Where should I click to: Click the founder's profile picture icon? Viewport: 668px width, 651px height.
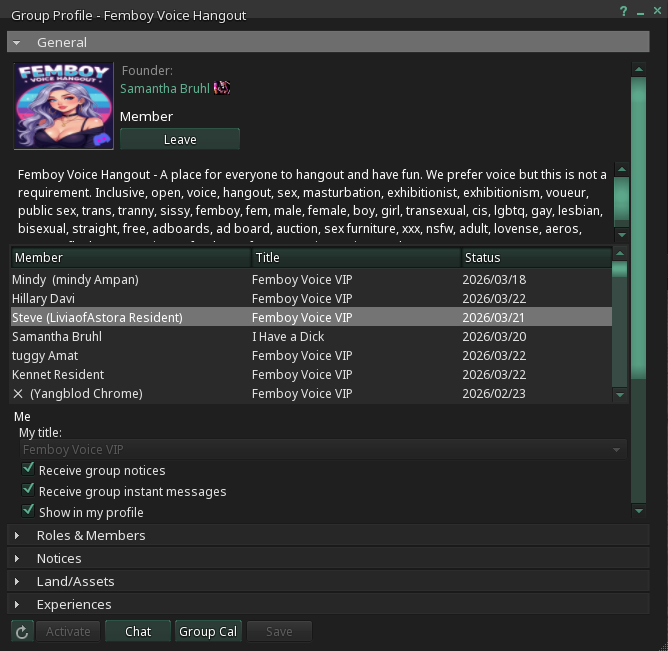tap(222, 88)
